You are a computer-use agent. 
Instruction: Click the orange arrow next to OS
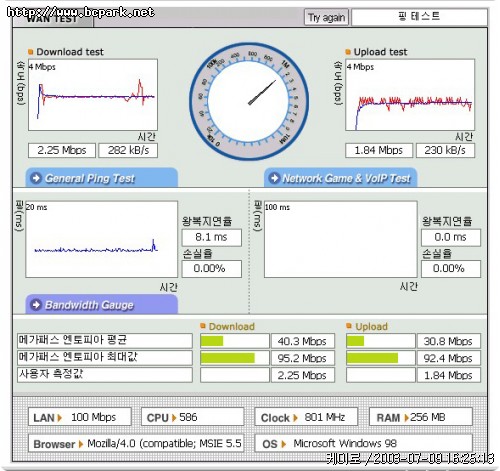coord(284,444)
